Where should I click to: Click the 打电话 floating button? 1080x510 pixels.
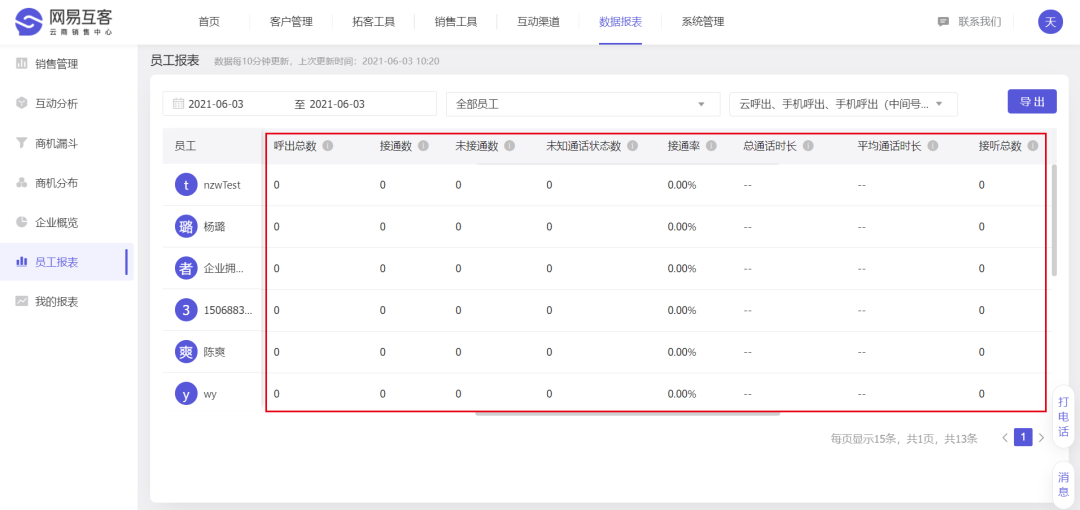[1063, 416]
